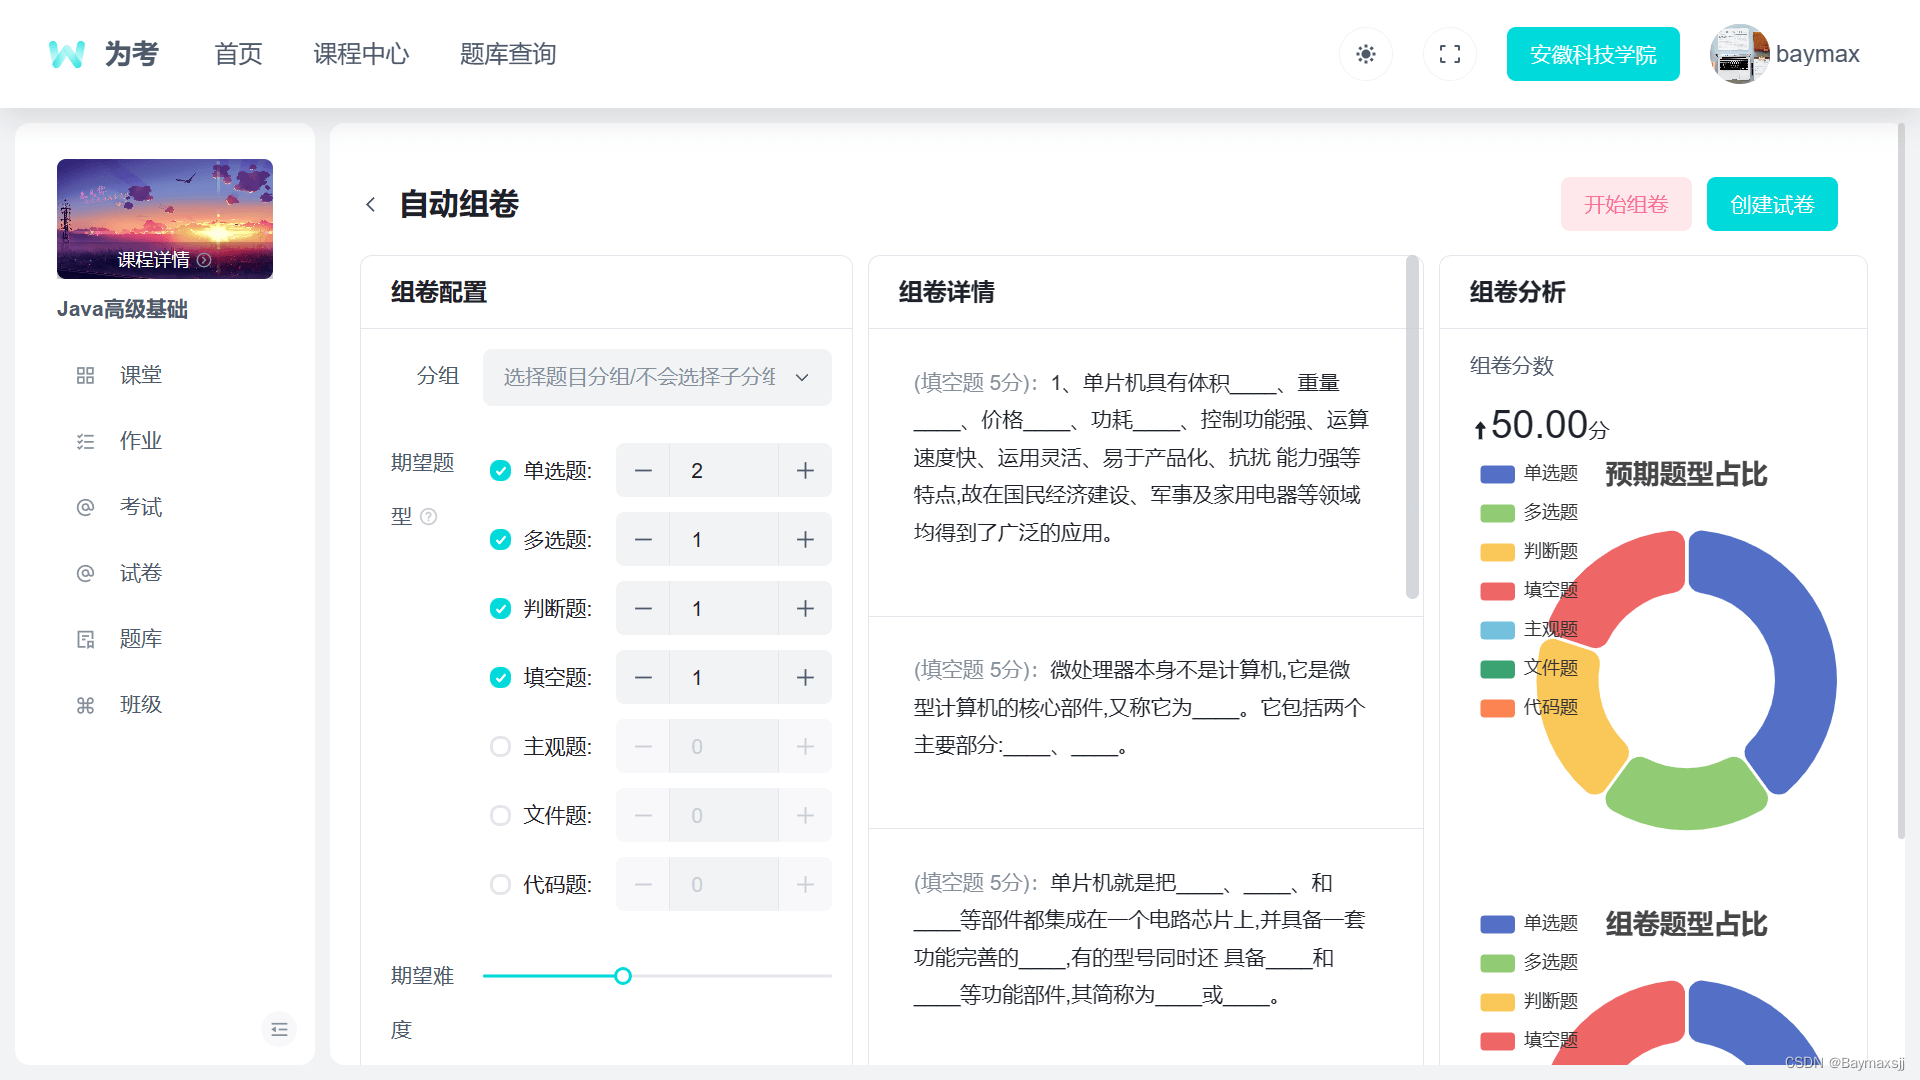Create the paper with 创建试卷
The width and height of the screenshot is (1920, 1080).
[1771, 203]
